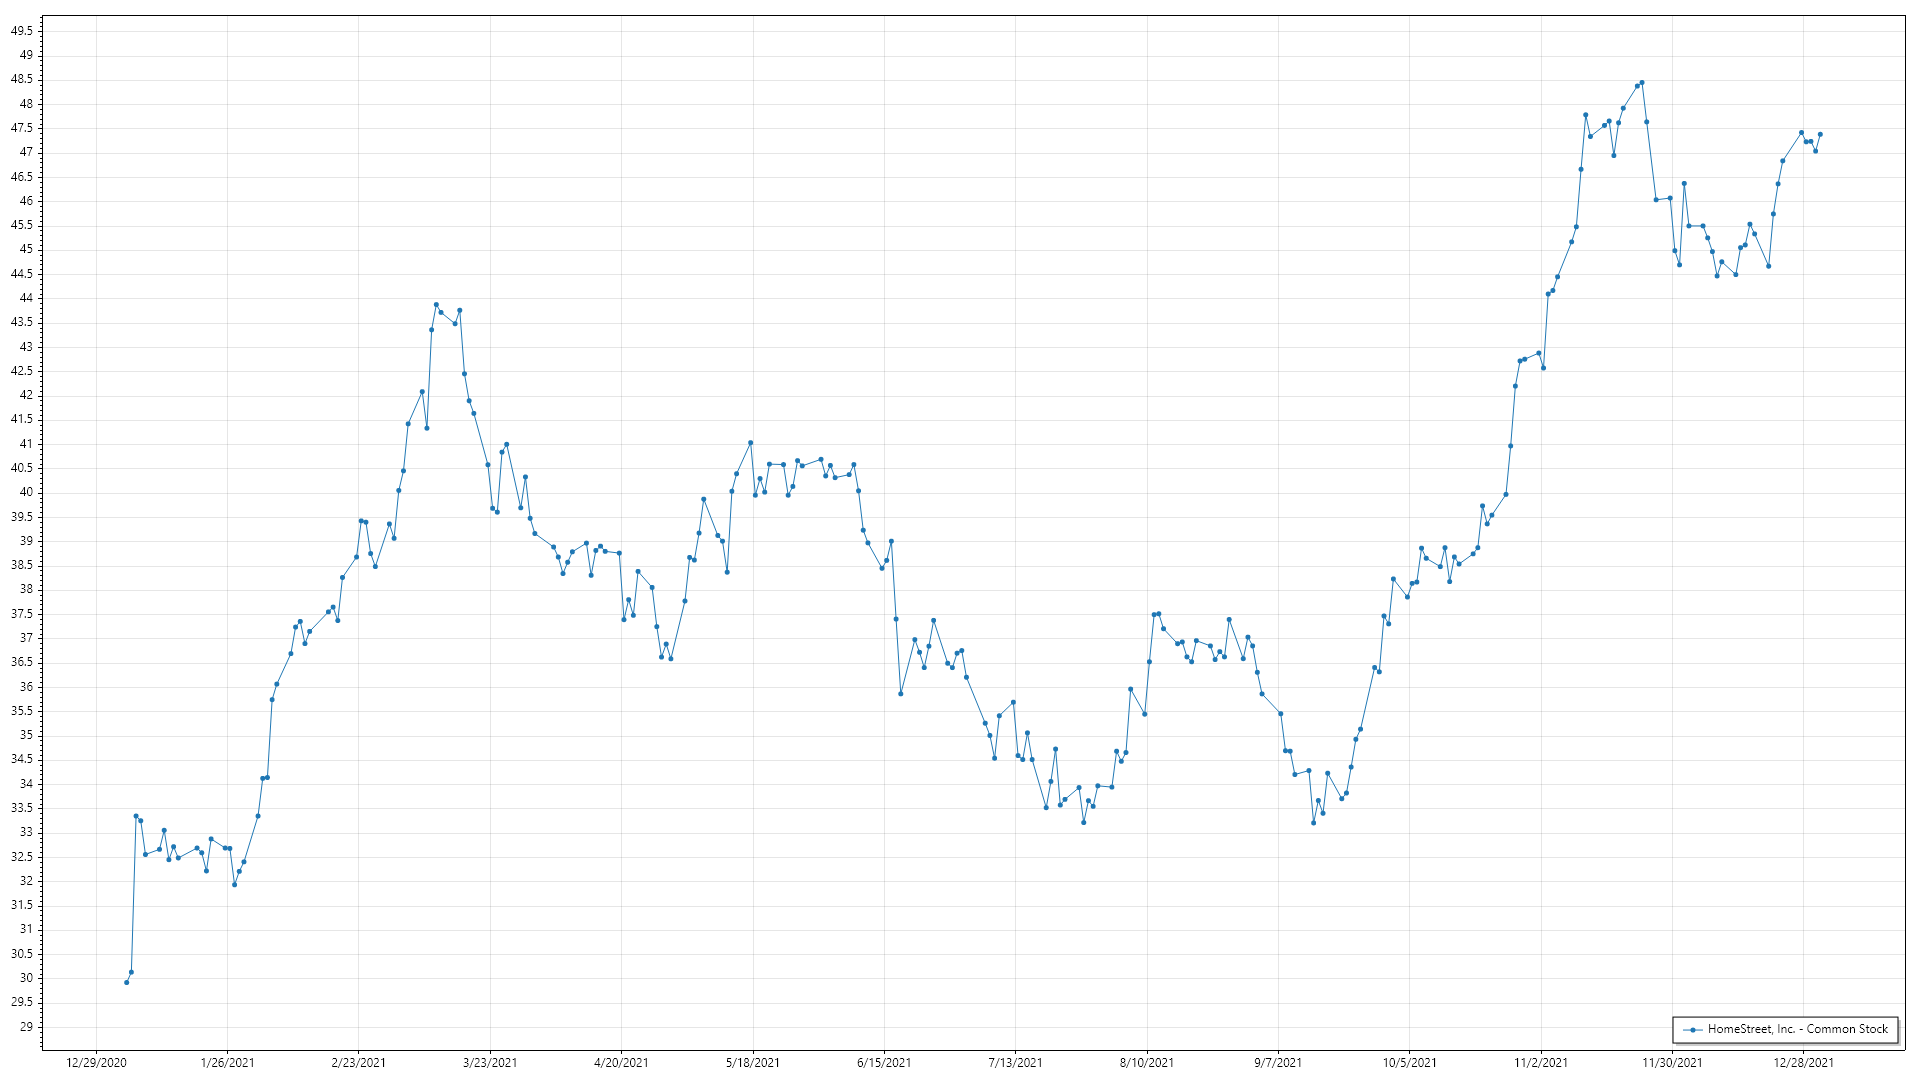The image size is (1920, 1080).
Task: Select the 5/18/2021 date tick label
Action: coord(753,1063)
